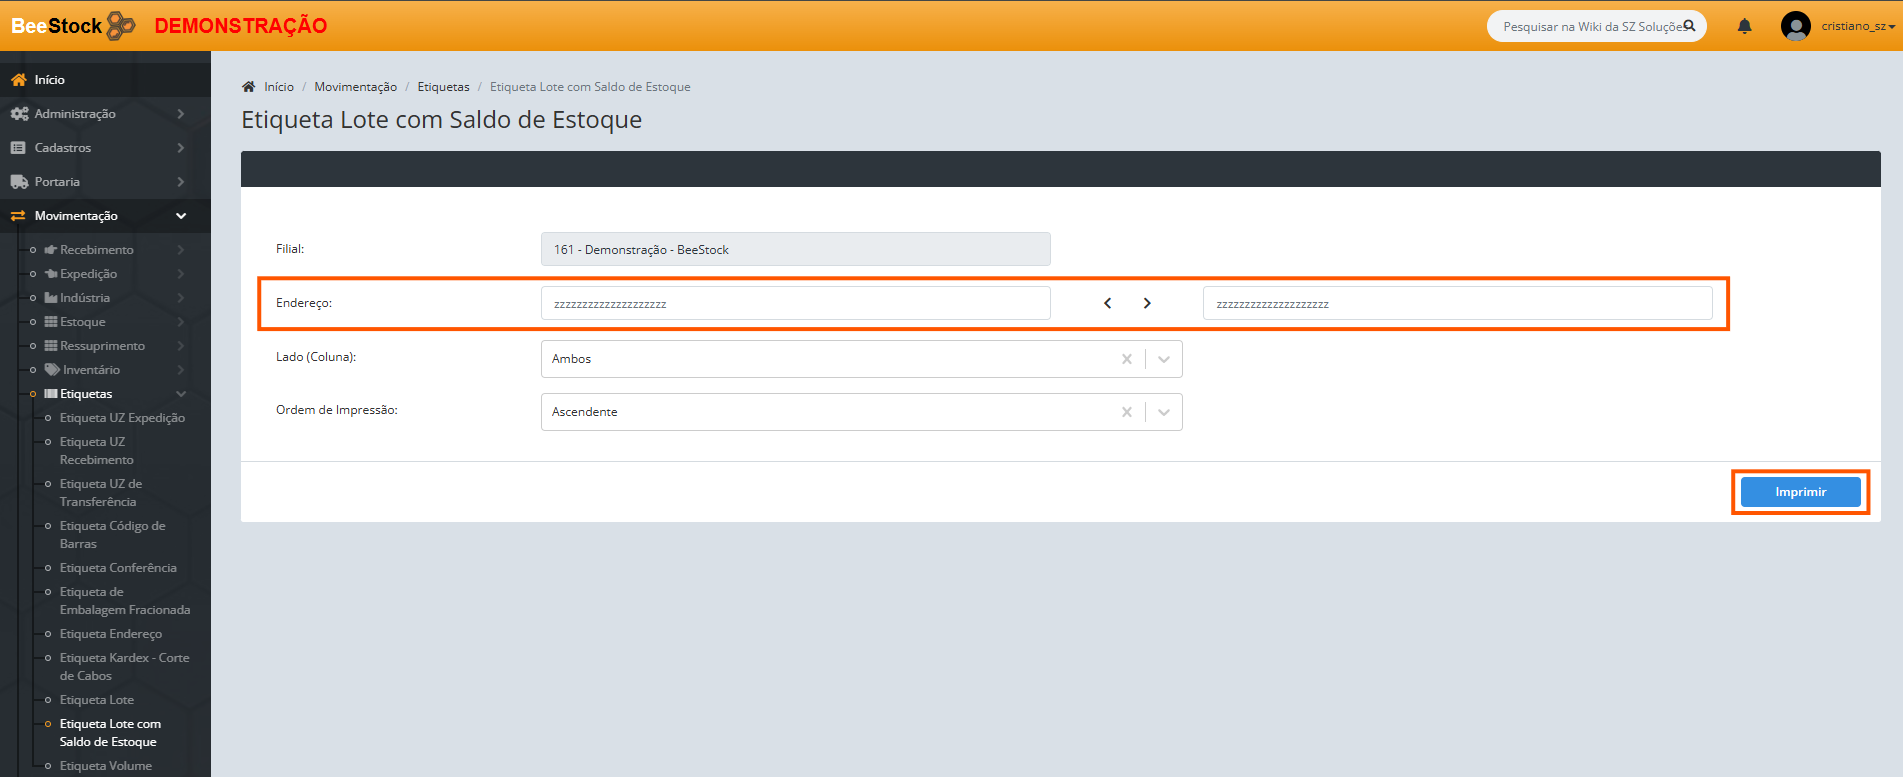Go to Etiquetas via the breadcrumb link
The image size is (1903, 777).
coord(443,87)
